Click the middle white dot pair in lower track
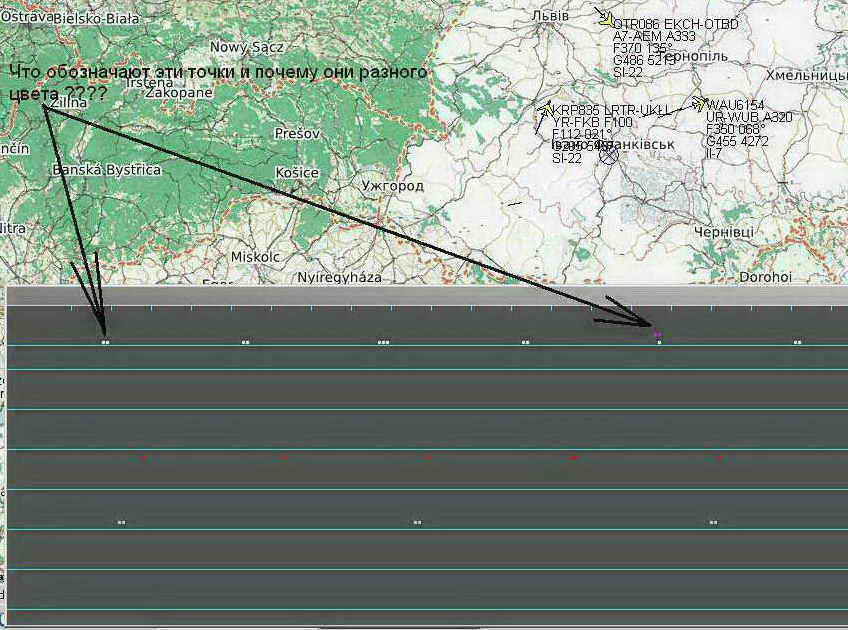 pyautogui.click(x=418, y=522)
